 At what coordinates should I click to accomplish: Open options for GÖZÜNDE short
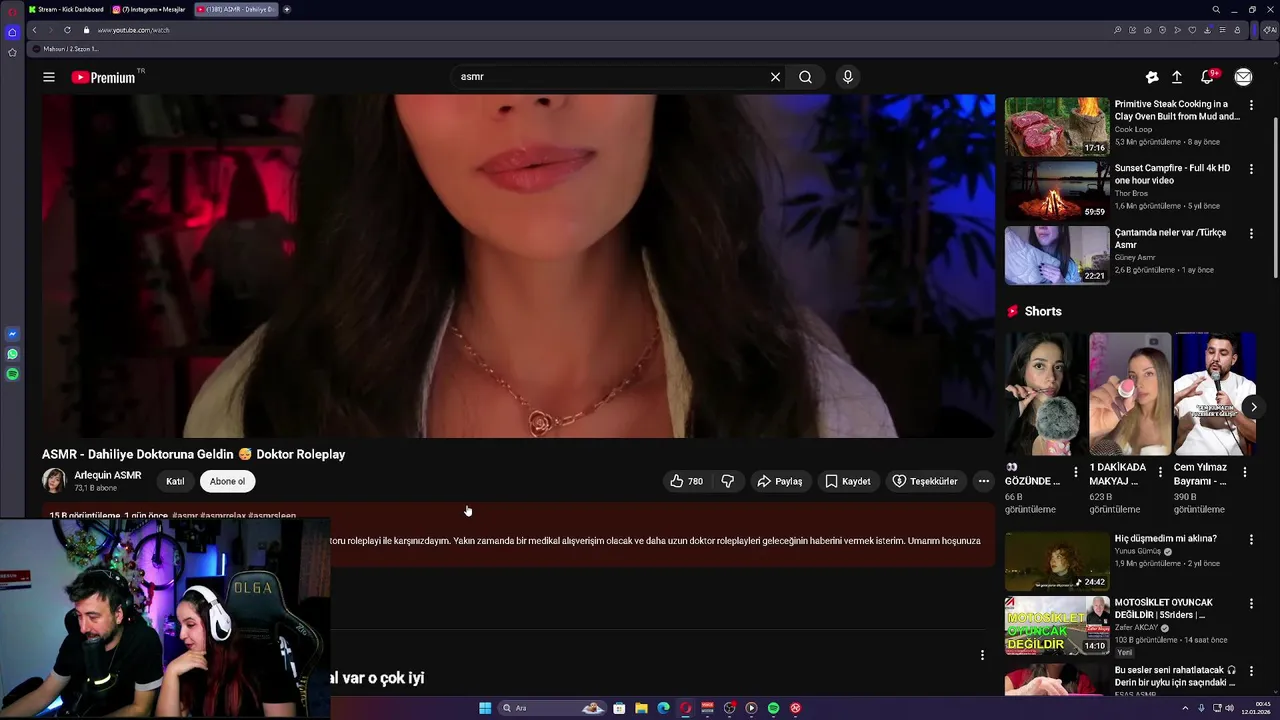[1076, 471]
